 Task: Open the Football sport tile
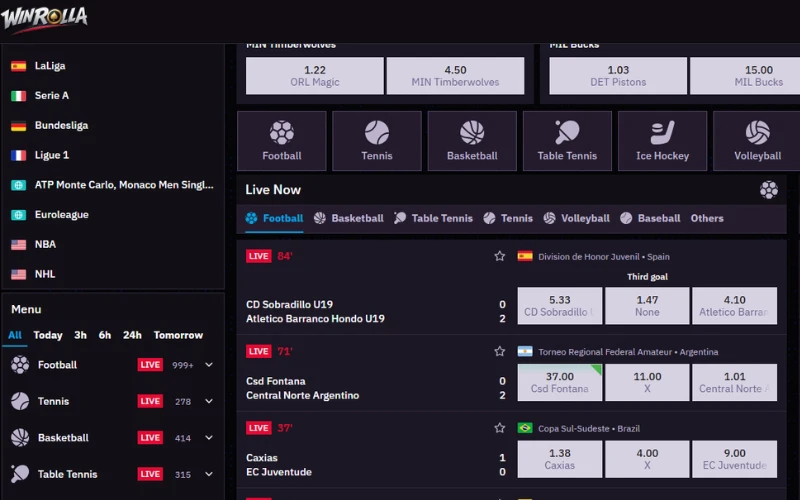(x=282, y=141)
